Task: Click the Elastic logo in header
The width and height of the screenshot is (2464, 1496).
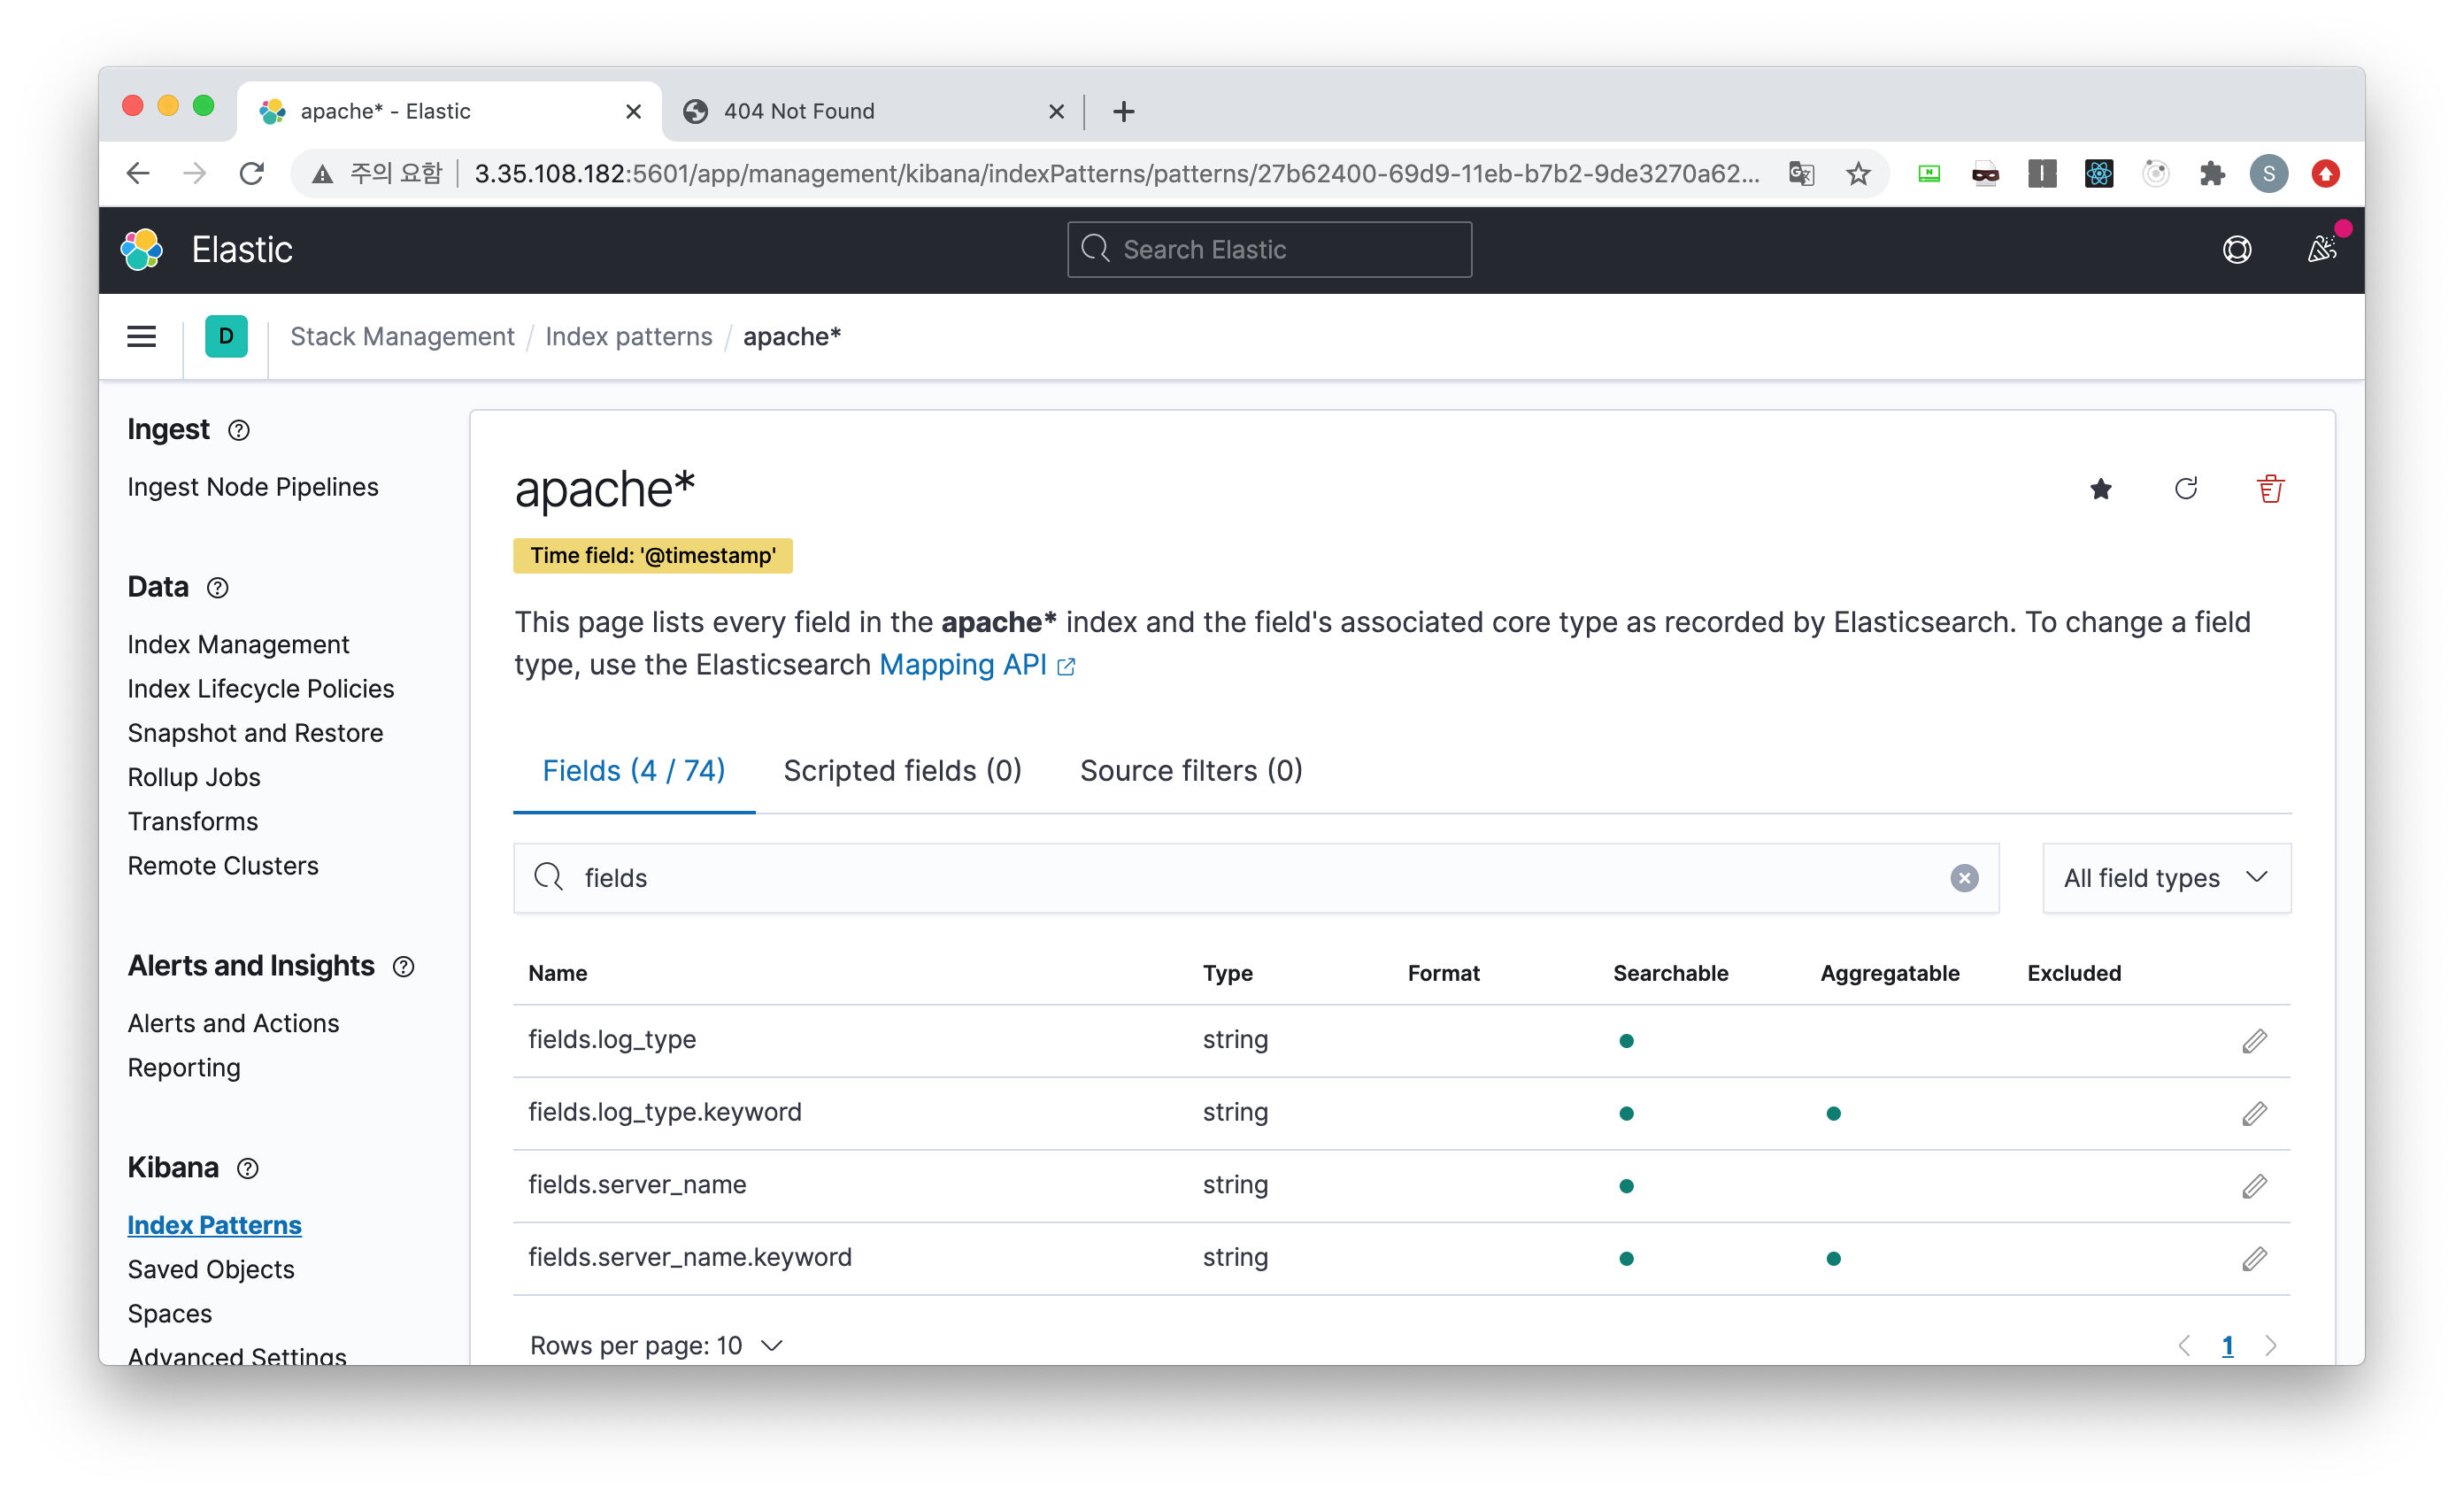Action: coord(142,249)
